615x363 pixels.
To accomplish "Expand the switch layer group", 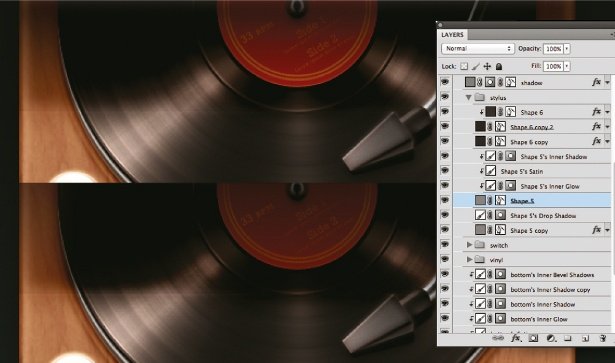I will (469, 245).
